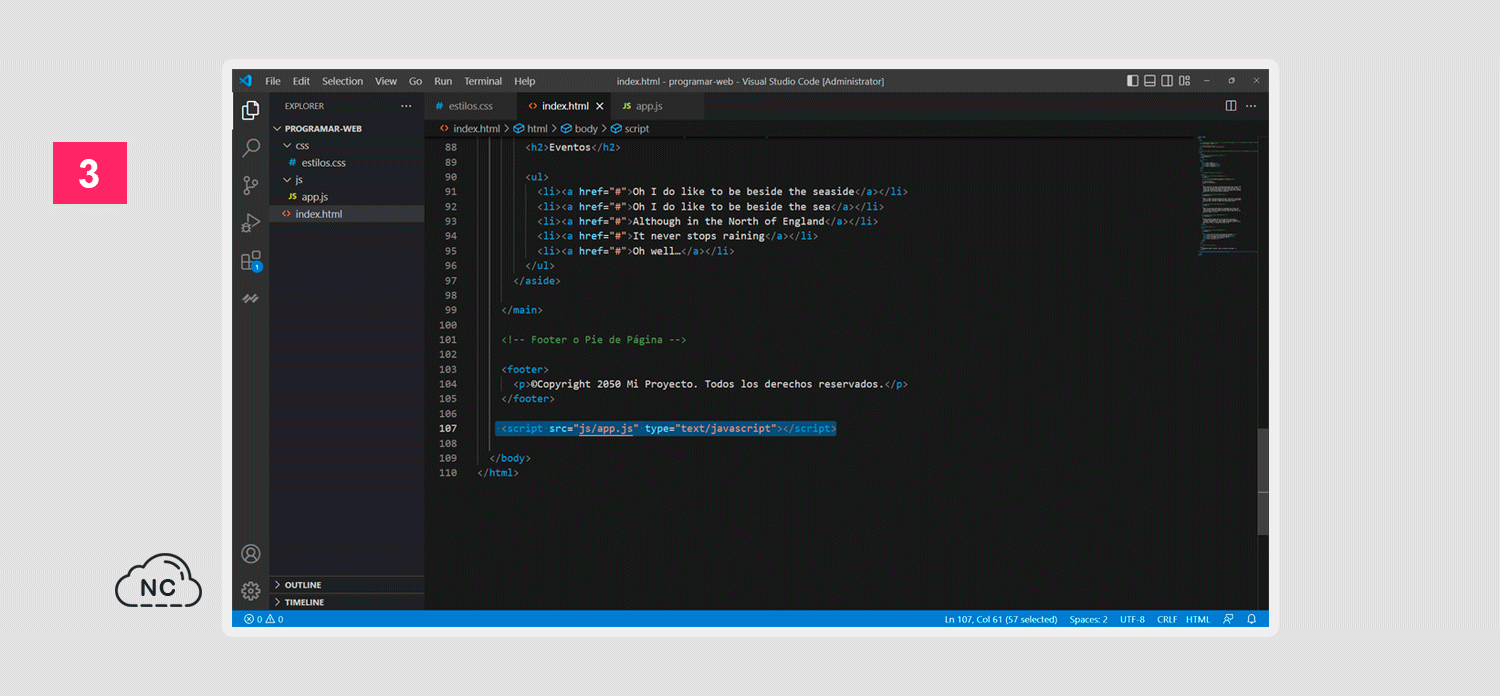
Task: Click the html breadcrumb segment
Action: click(x=537, y=129)
